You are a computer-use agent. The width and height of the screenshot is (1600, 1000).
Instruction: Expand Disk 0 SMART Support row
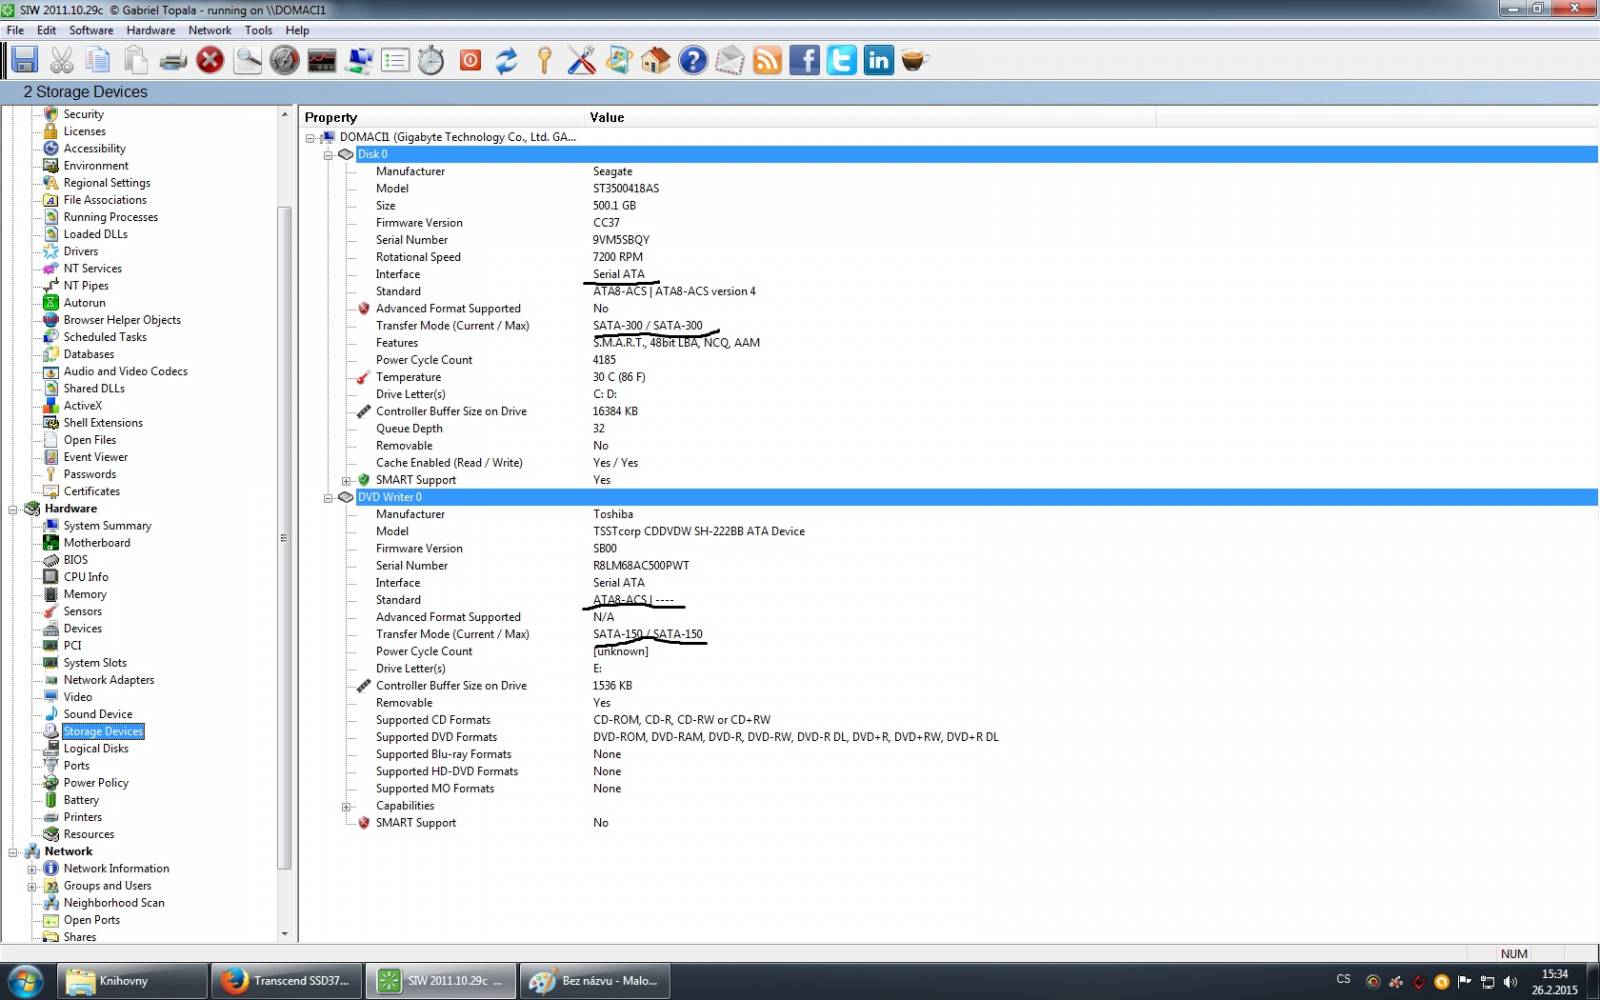(x=347, y=481)
